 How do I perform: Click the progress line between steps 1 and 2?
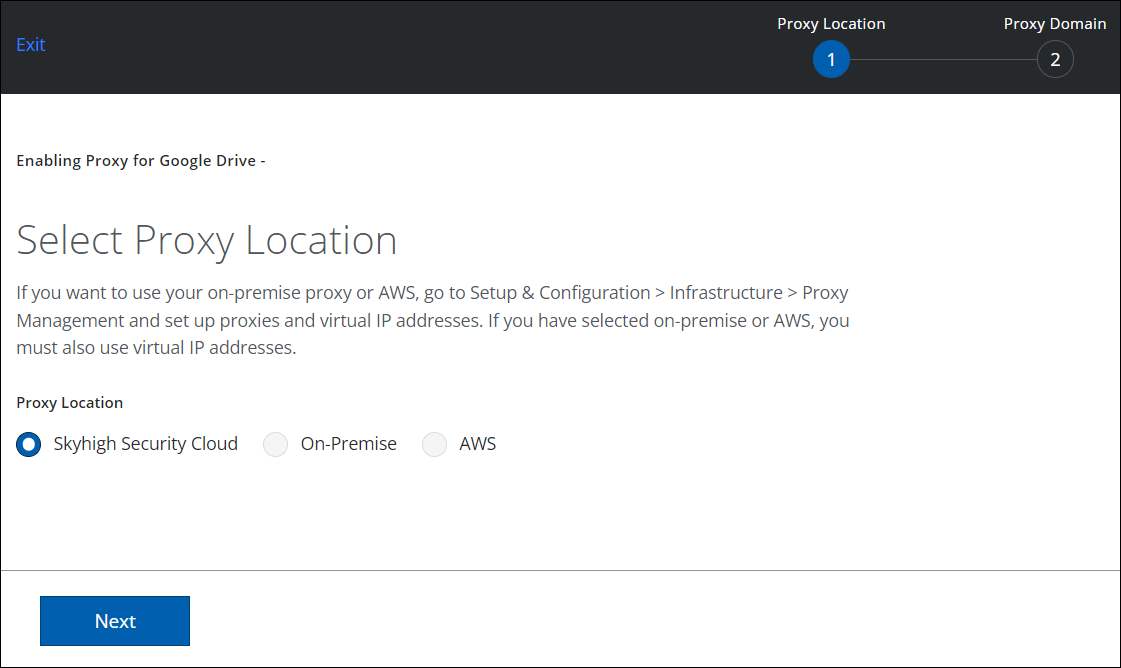click(x=942, y=60)
